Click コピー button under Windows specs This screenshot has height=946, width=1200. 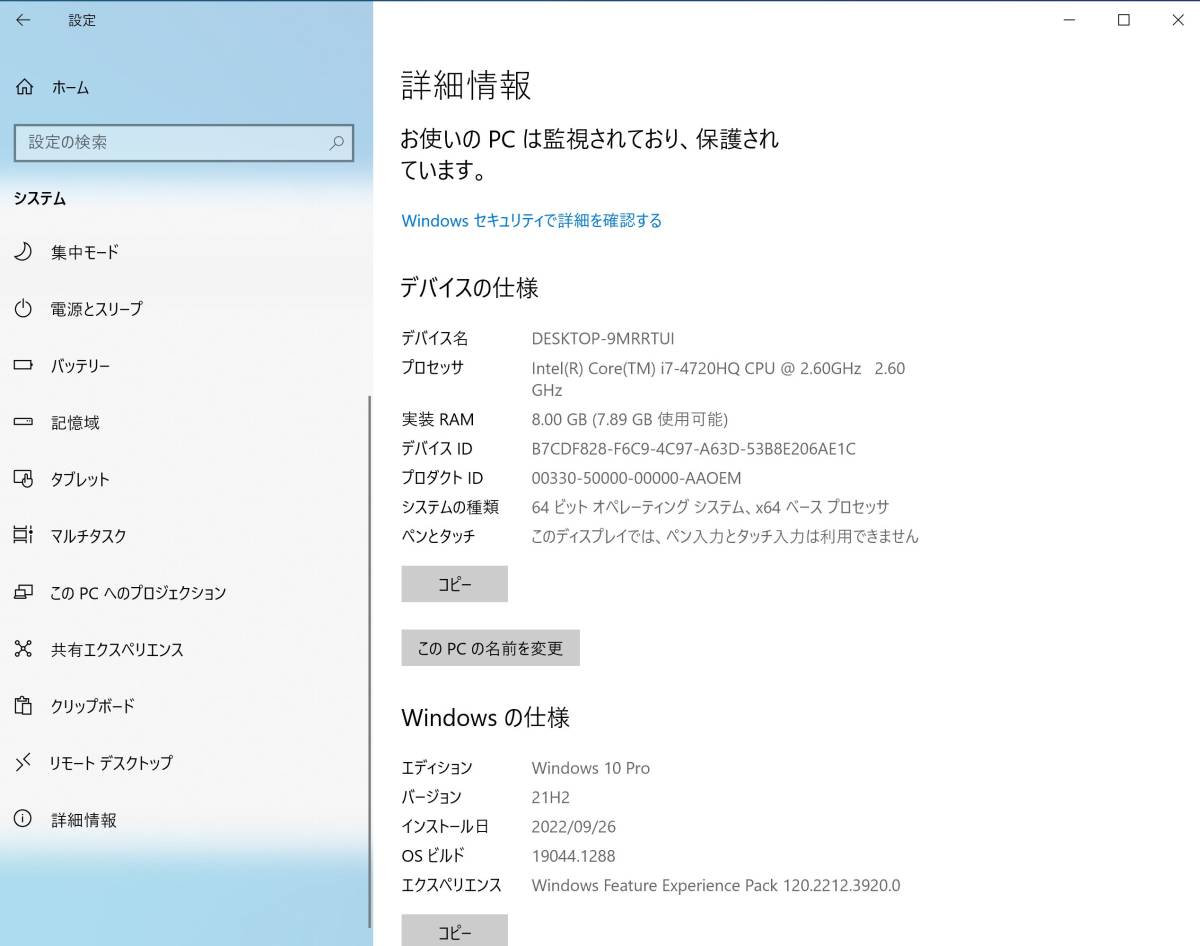tap(455, 931)
